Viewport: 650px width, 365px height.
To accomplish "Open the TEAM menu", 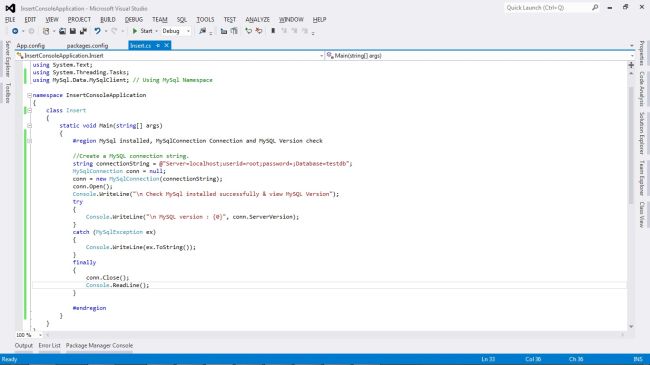I will pos(160,19).
